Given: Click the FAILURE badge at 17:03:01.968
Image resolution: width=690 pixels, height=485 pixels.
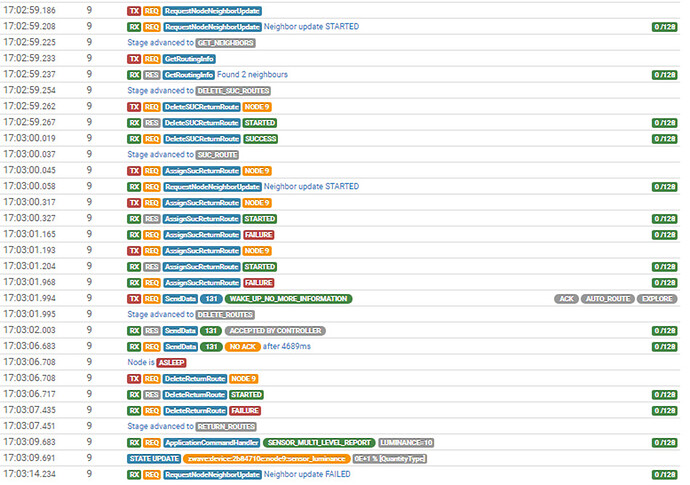Looking at the screenshot, I should click(259, 283).
